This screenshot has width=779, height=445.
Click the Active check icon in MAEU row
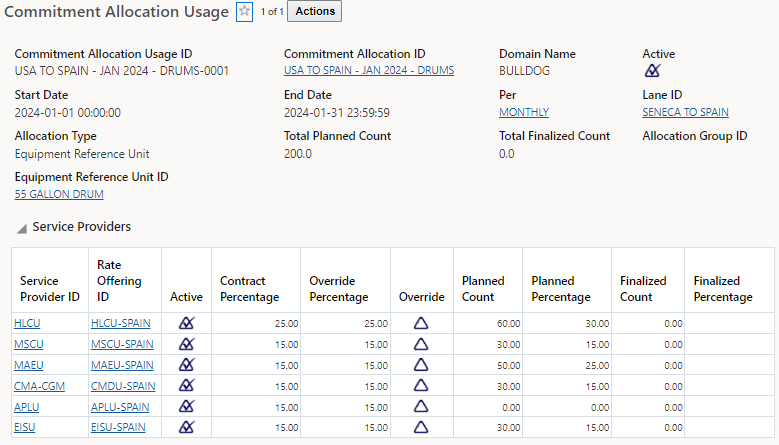click(x=187, y=365)
